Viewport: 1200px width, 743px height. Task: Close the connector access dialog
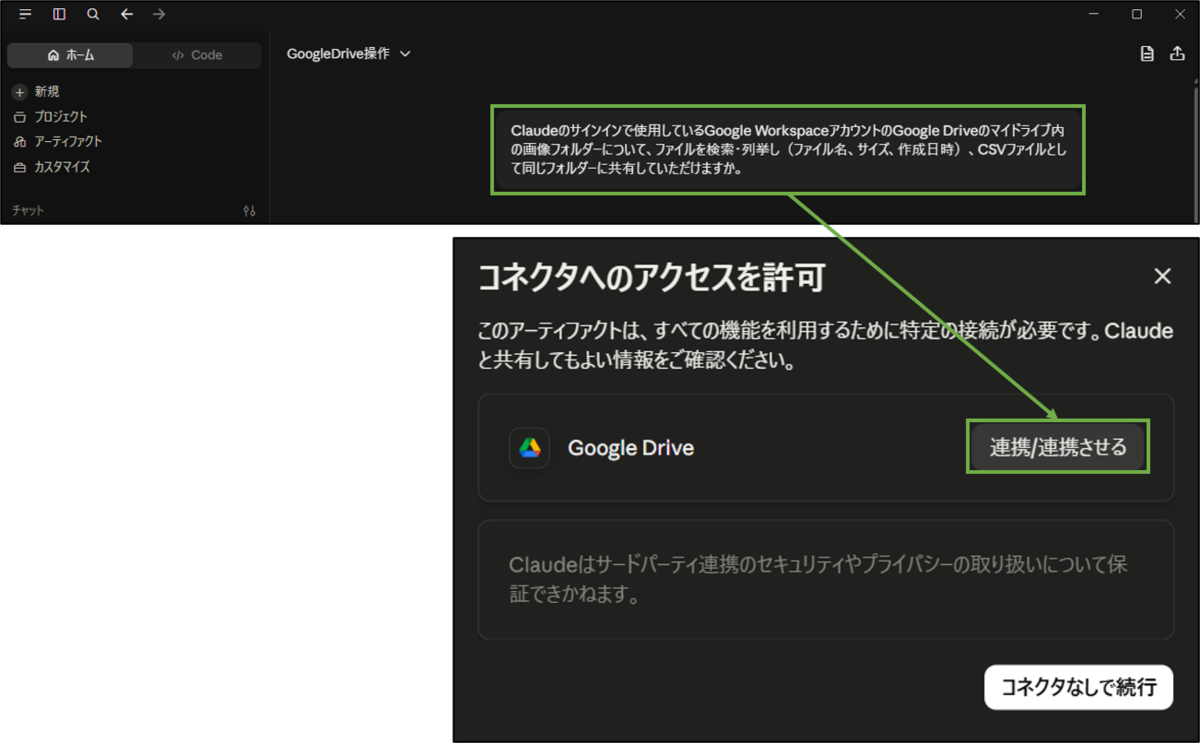coord(1162,277)
